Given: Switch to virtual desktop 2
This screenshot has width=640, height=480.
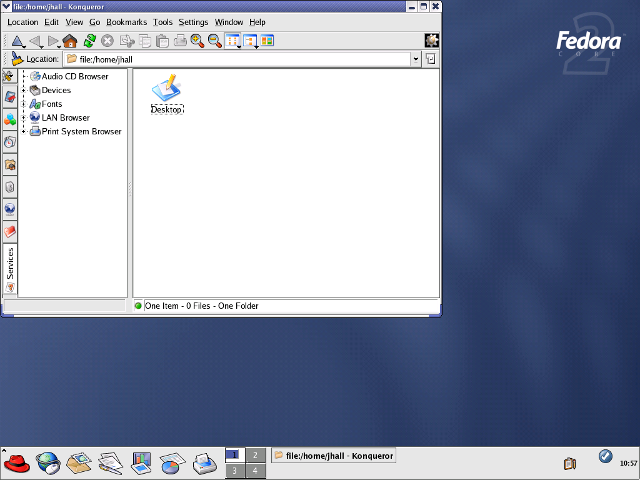Looking at the screenshot, I should pyautogui.click(x=256, y=455).
